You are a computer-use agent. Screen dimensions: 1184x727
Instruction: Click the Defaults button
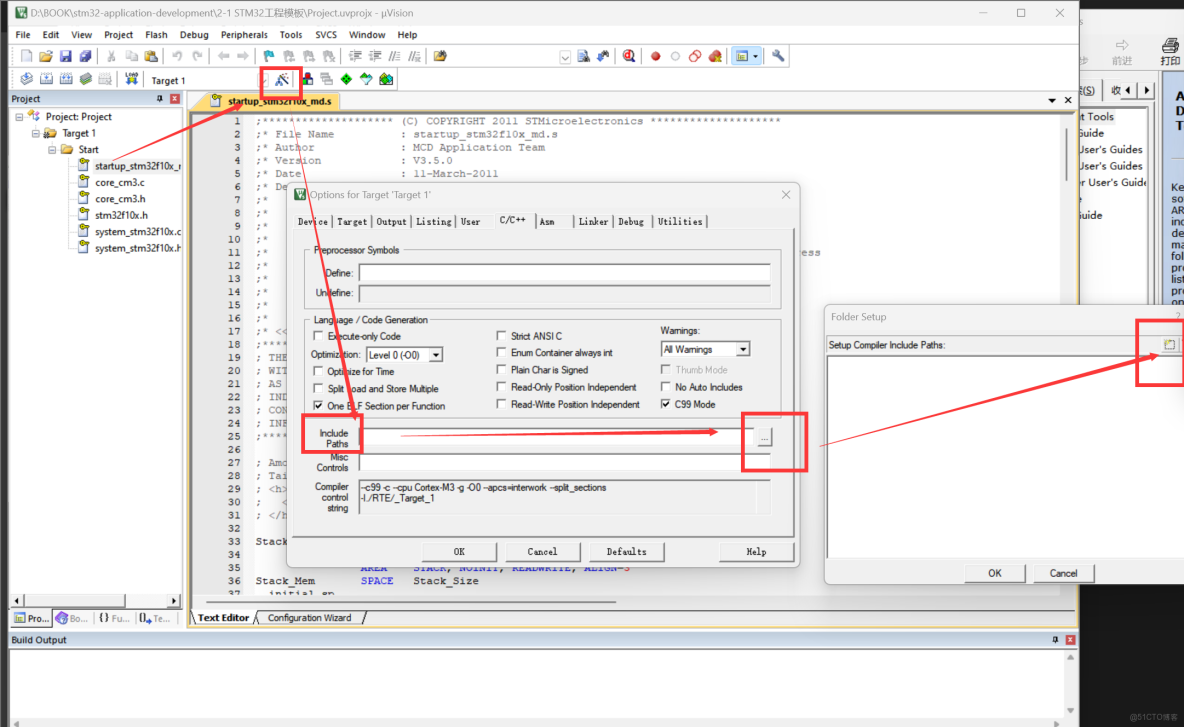pos(626,551)
